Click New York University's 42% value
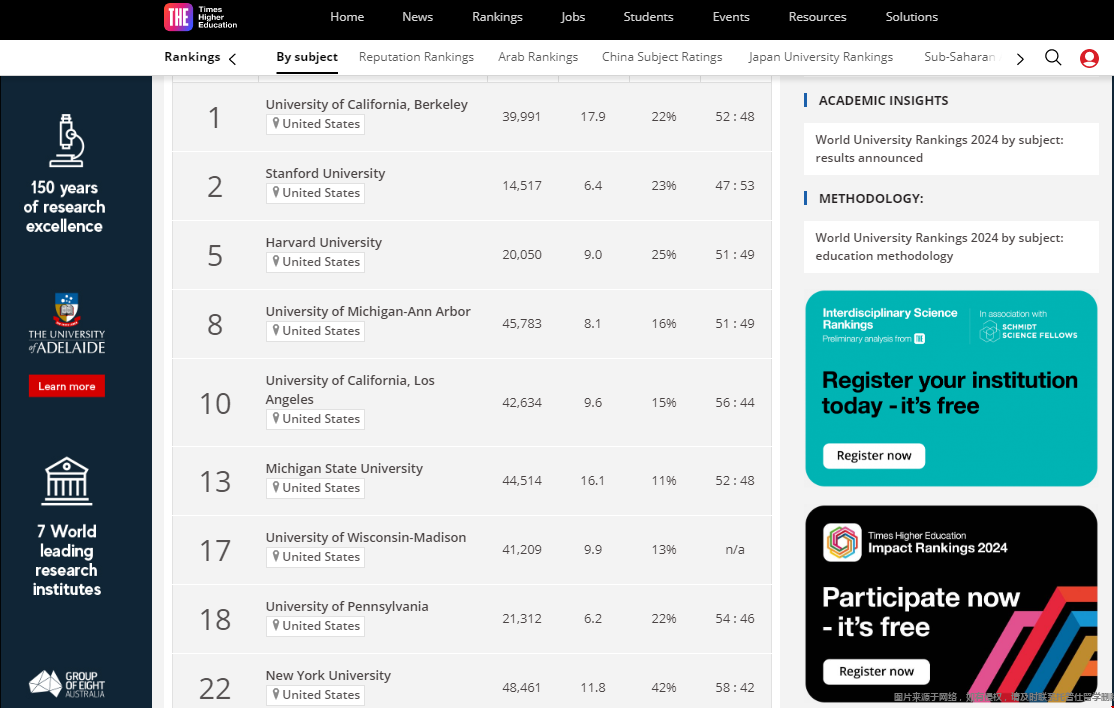The image size is (1114, 708). 664,687
